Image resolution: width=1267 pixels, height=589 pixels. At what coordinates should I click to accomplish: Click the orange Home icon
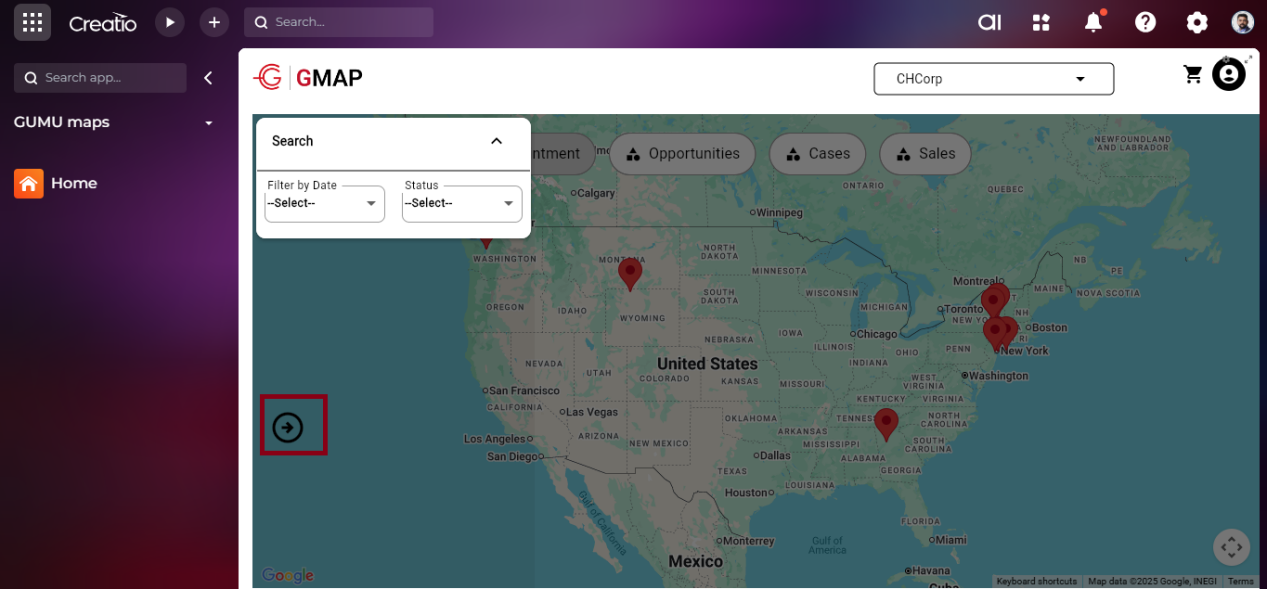(29, 183)
